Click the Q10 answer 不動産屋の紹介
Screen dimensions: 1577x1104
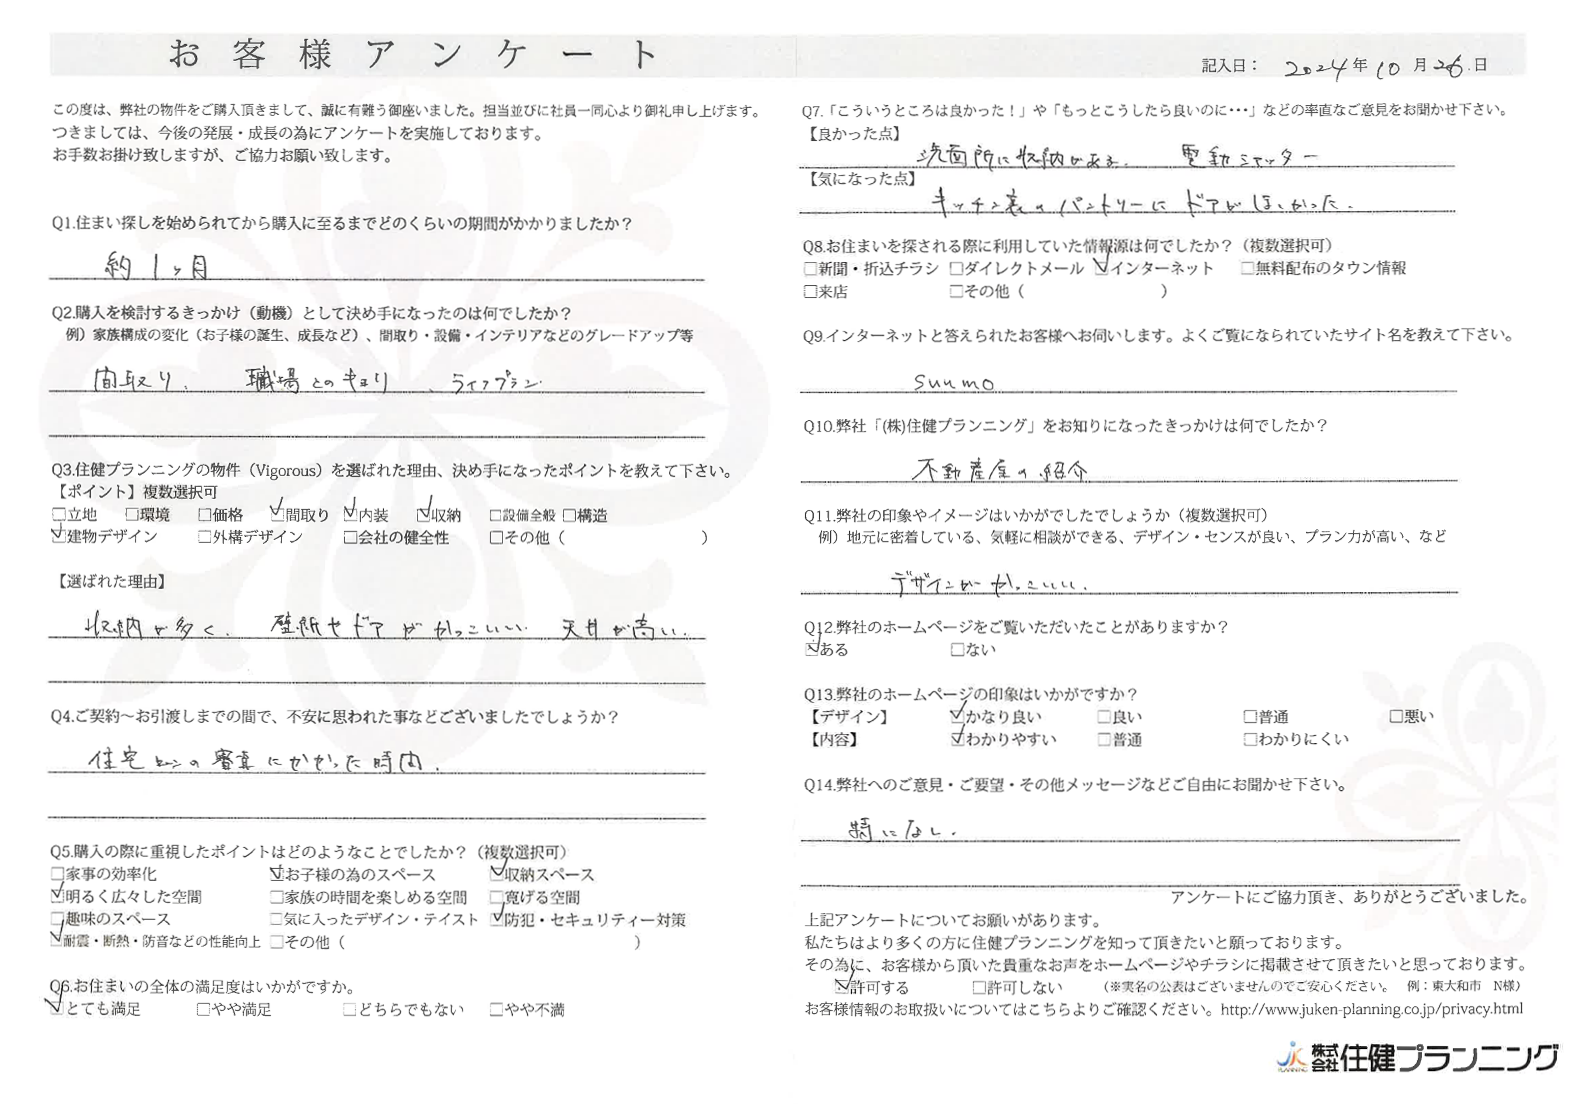1002,468
